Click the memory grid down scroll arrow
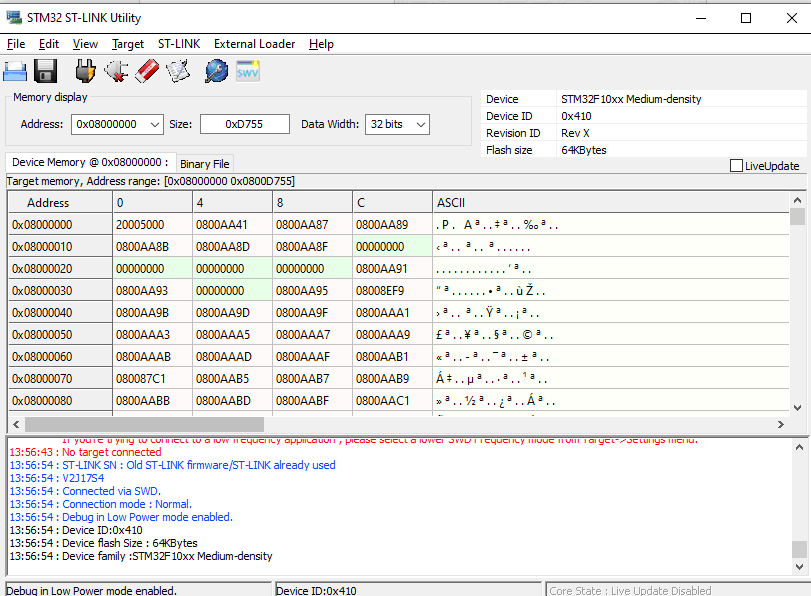Viewport: 811px width, 596px height. coord(797,408)
